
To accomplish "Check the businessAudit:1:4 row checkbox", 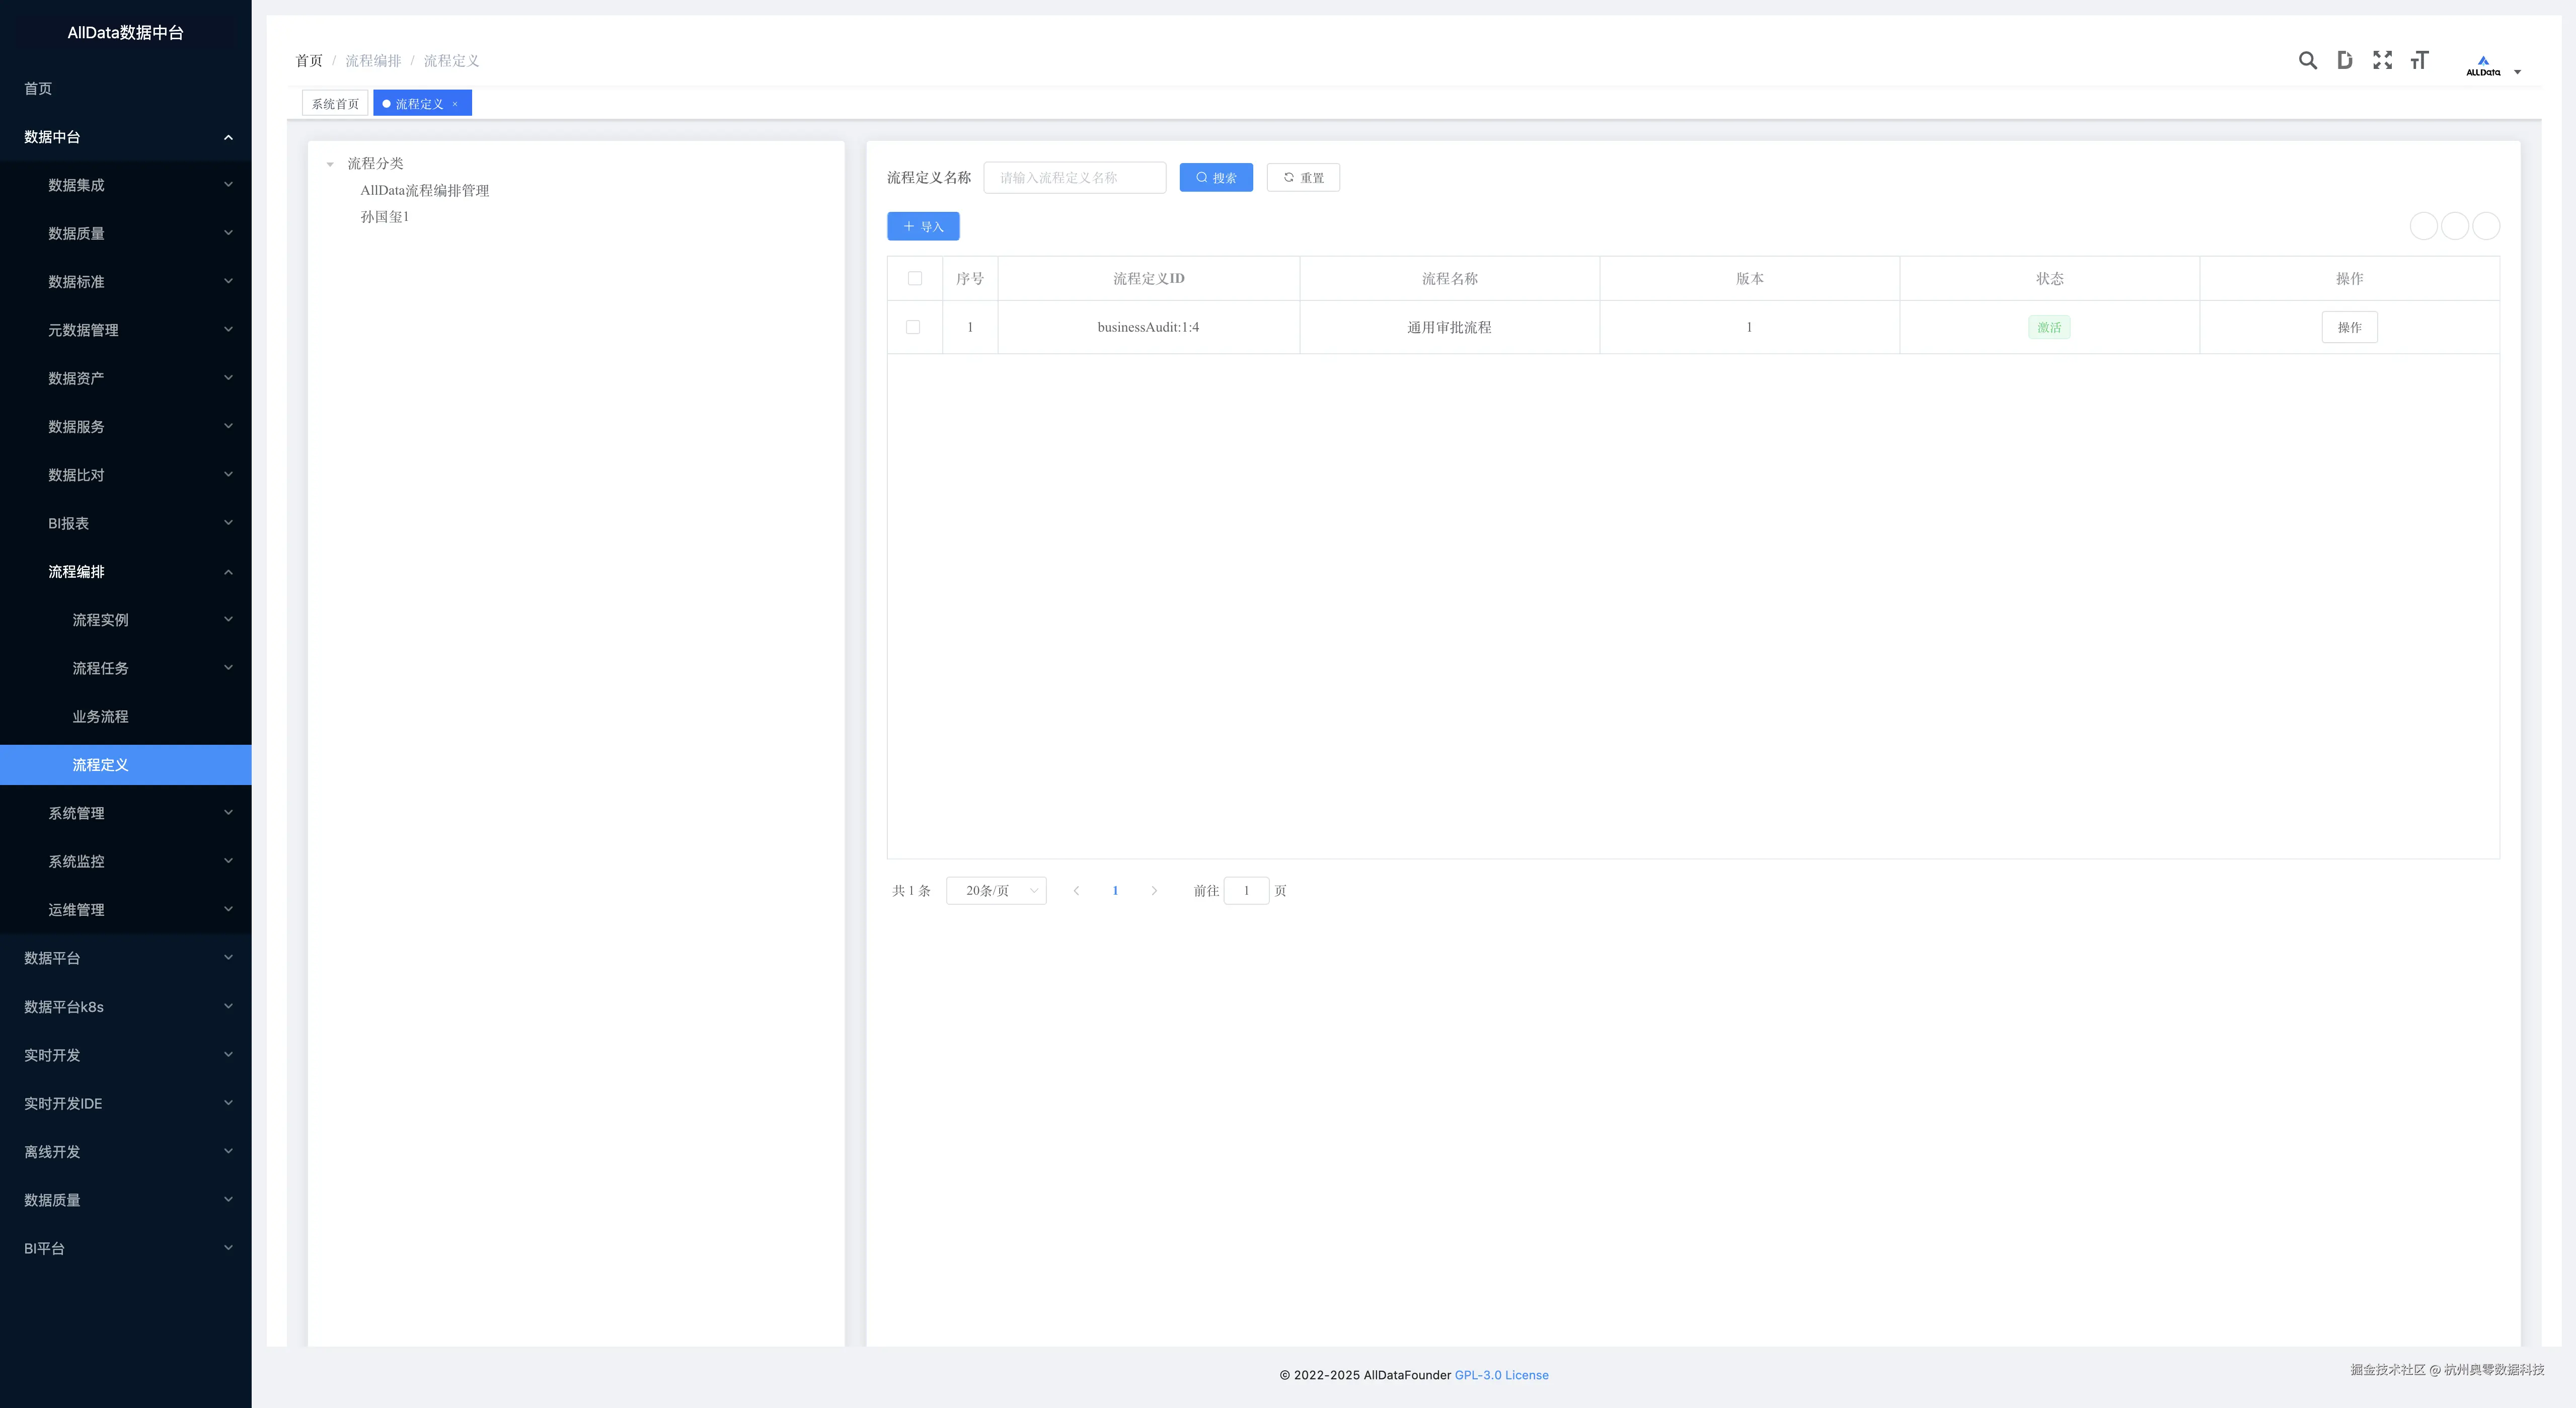I will [912, 327].
